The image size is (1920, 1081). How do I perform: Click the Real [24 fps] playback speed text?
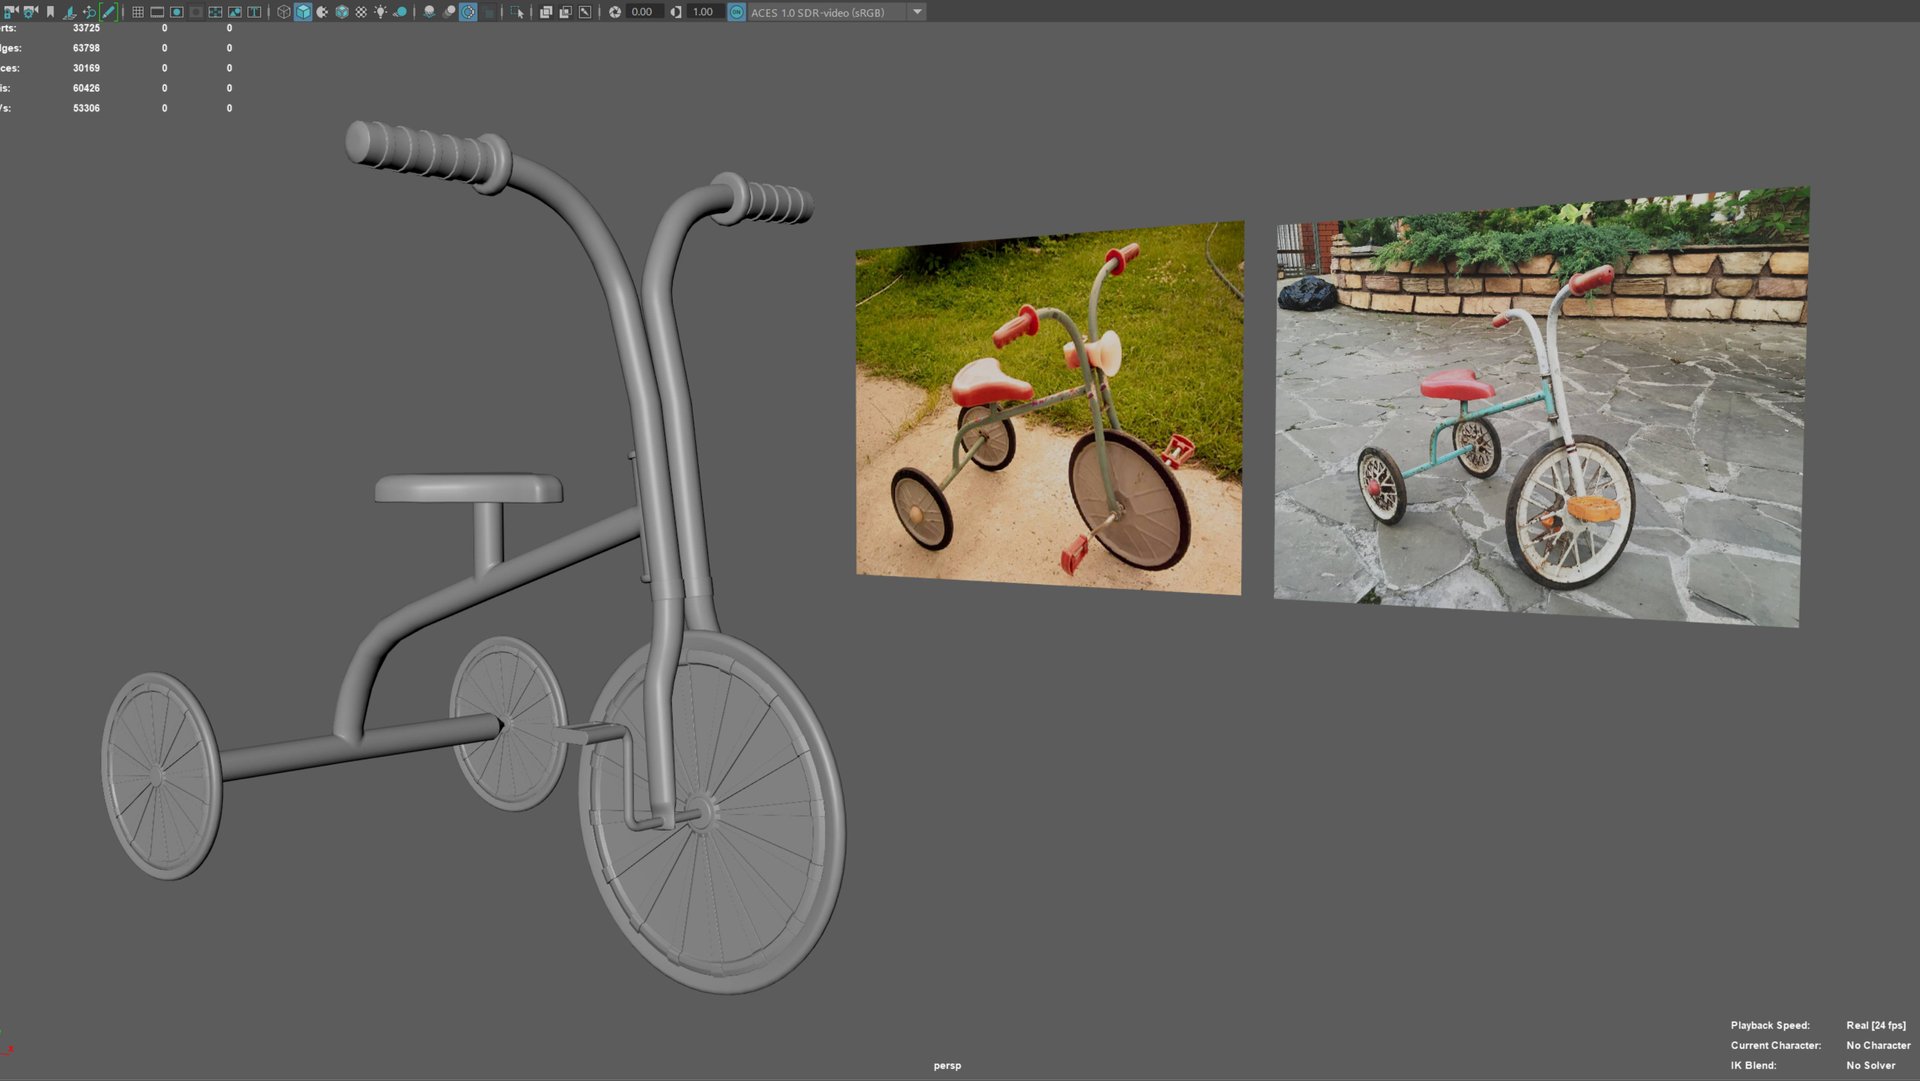pos(1875,1025)
